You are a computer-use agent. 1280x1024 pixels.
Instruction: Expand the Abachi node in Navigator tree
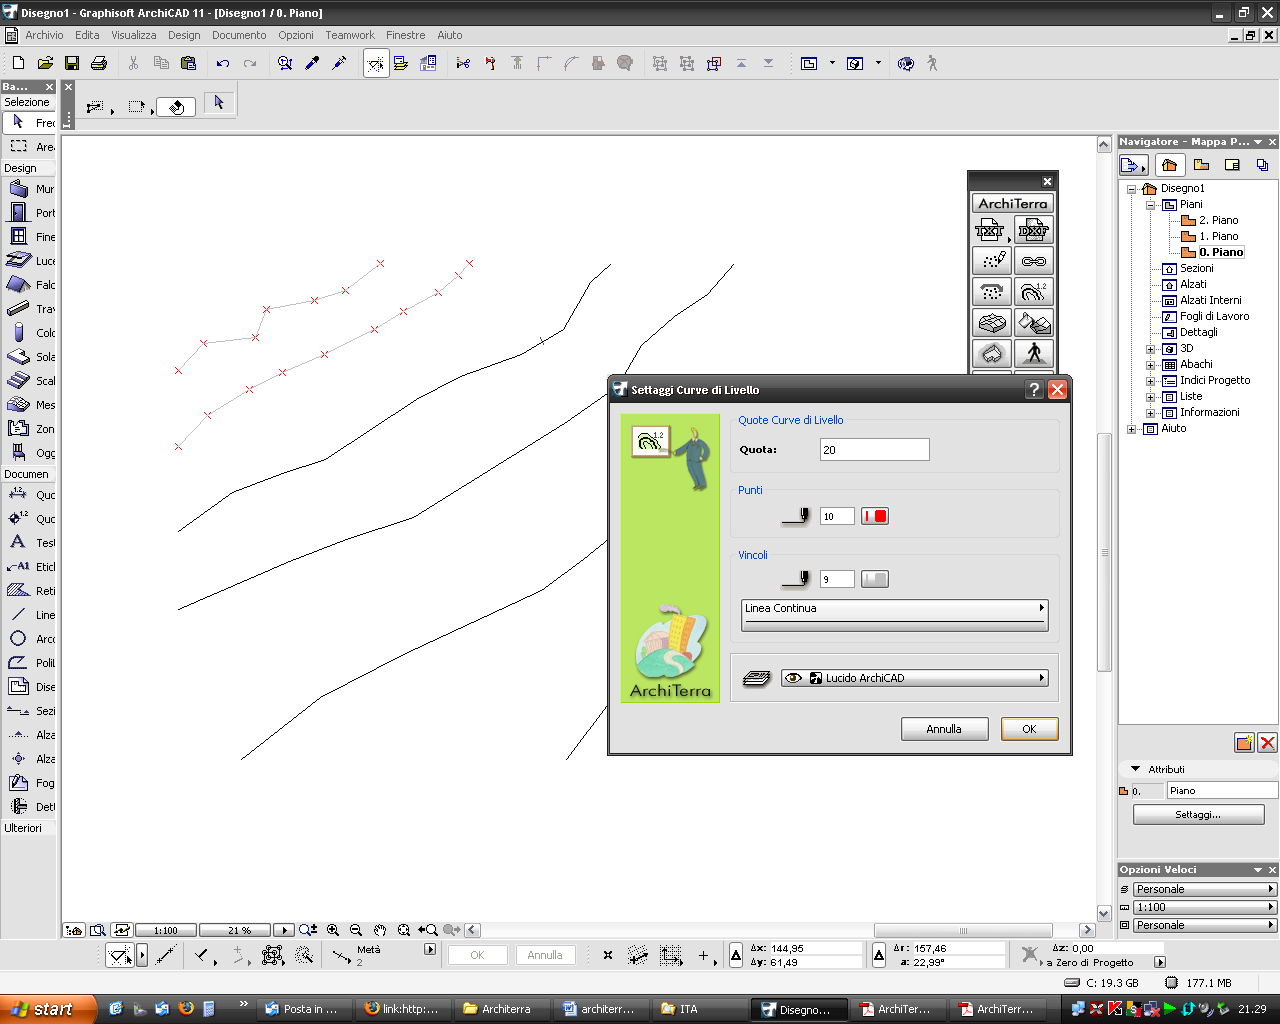coord(1151,365)
